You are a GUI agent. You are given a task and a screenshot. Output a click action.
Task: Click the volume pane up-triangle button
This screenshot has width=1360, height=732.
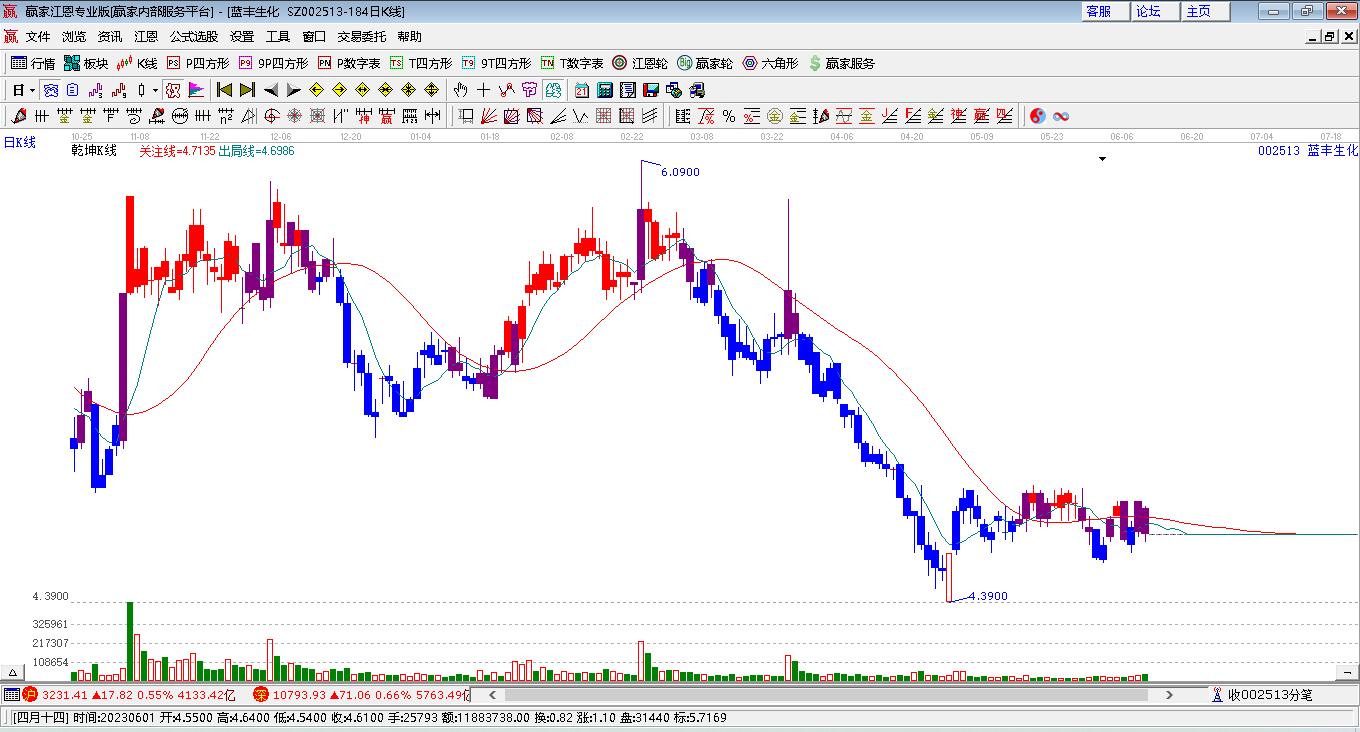[13, 672]
